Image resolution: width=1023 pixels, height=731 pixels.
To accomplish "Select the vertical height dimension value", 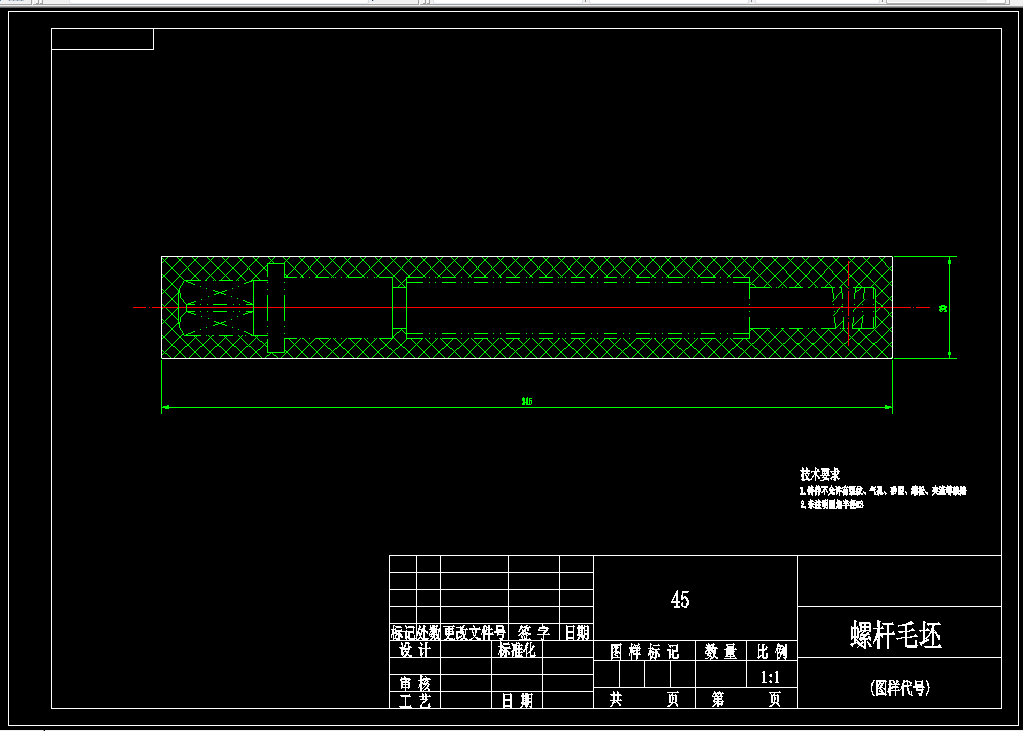I will coord(943,308).
